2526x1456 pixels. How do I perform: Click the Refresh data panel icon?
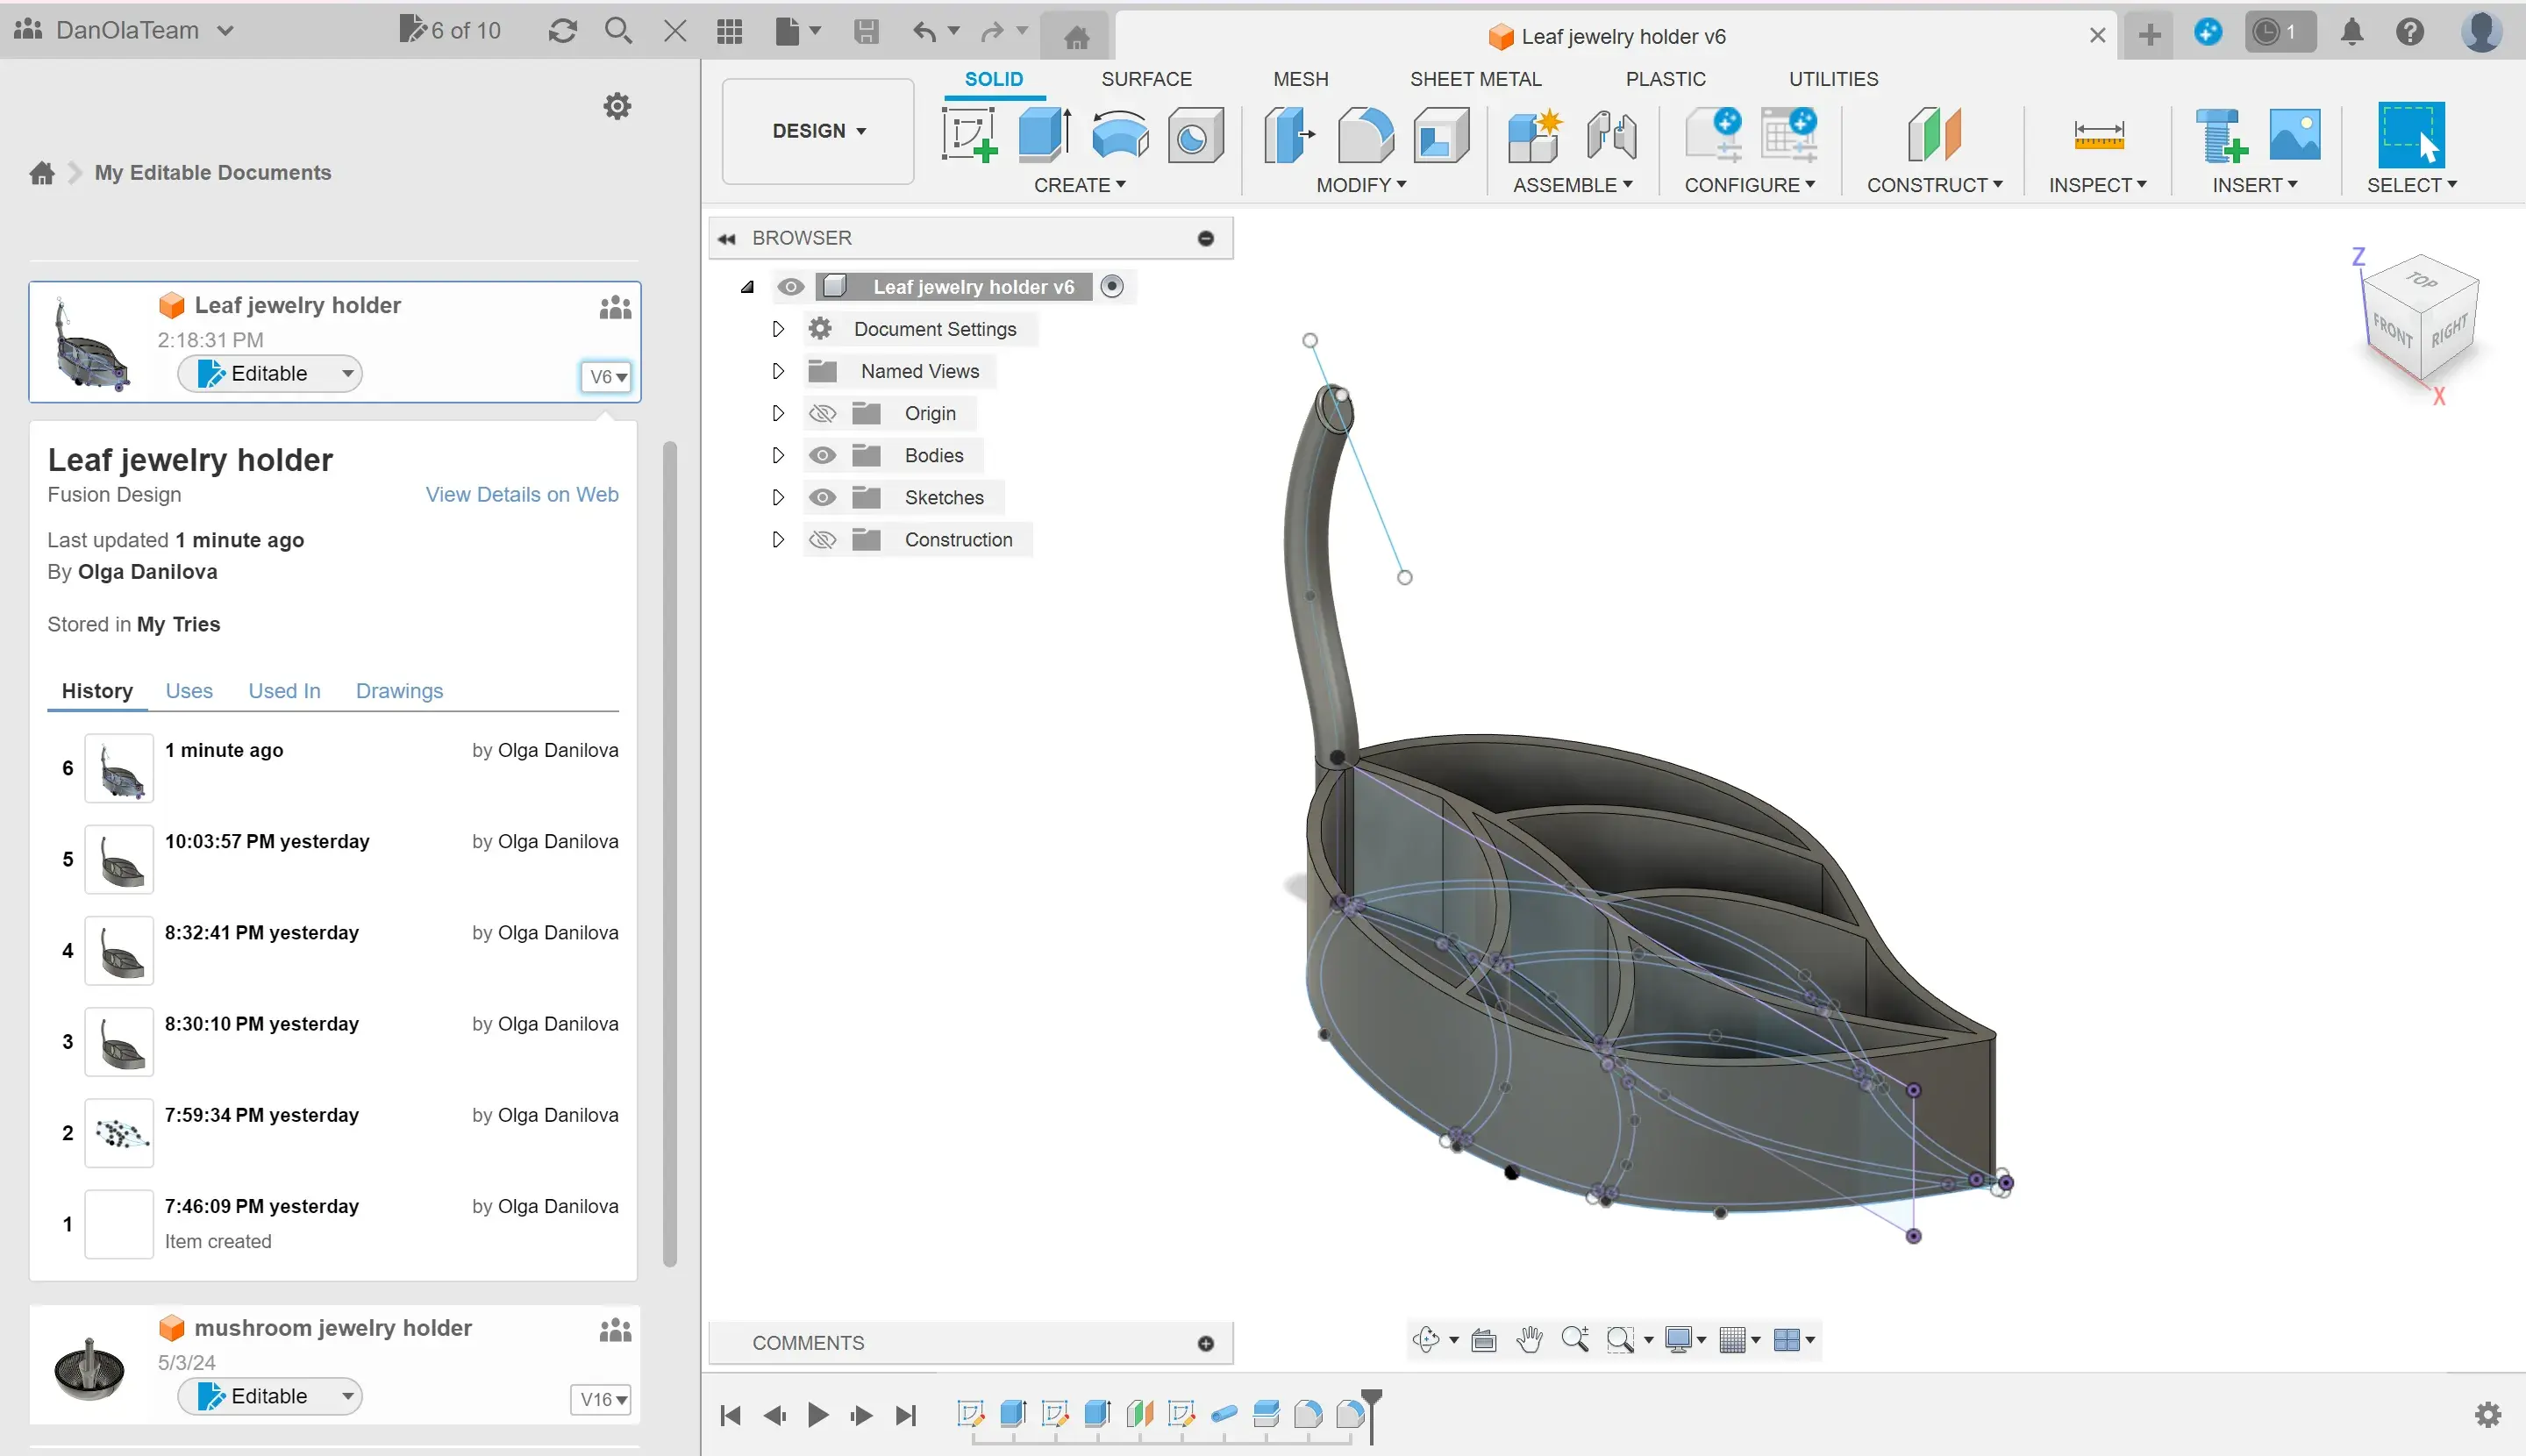(x=563, y=31)
